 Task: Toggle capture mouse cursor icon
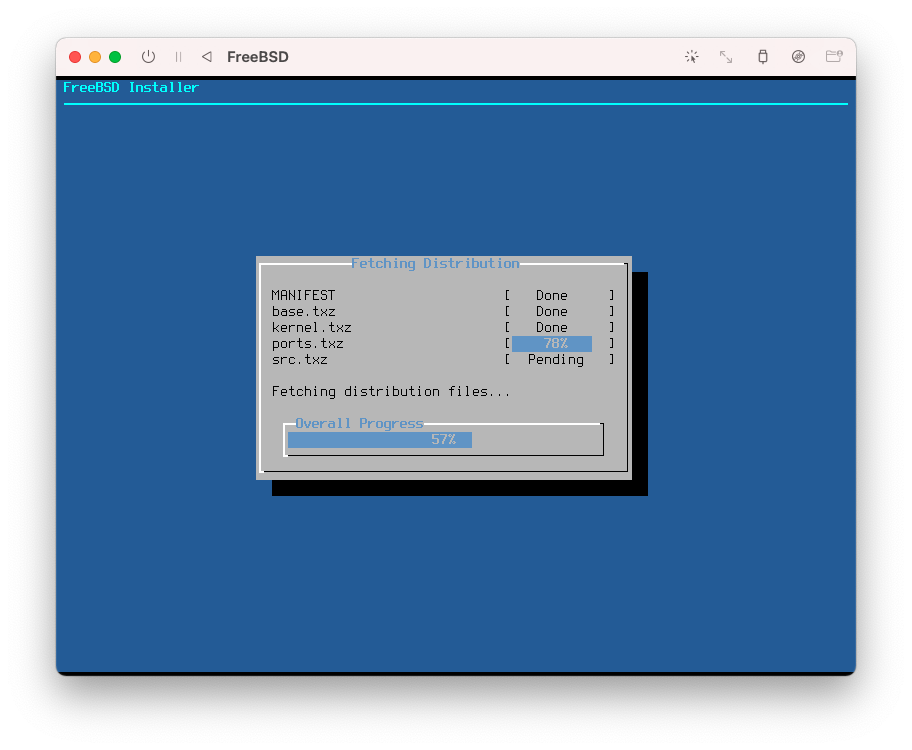coord(692,56)
